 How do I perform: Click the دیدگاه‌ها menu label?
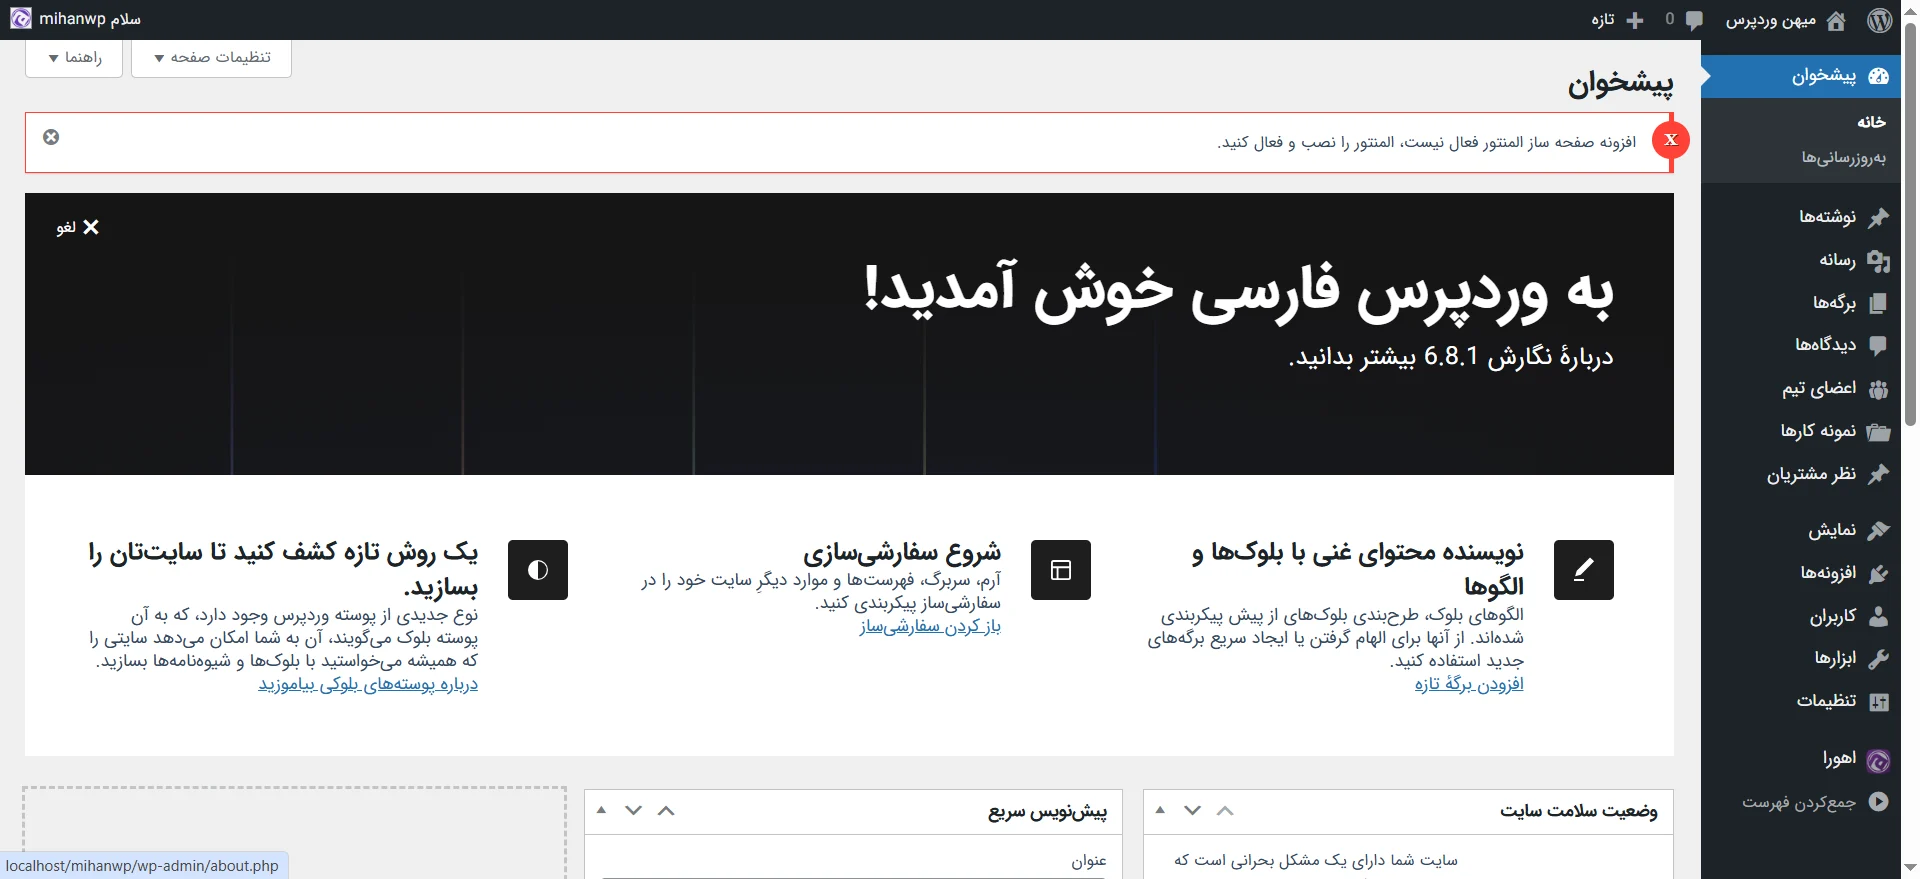tap(1826, 345)
